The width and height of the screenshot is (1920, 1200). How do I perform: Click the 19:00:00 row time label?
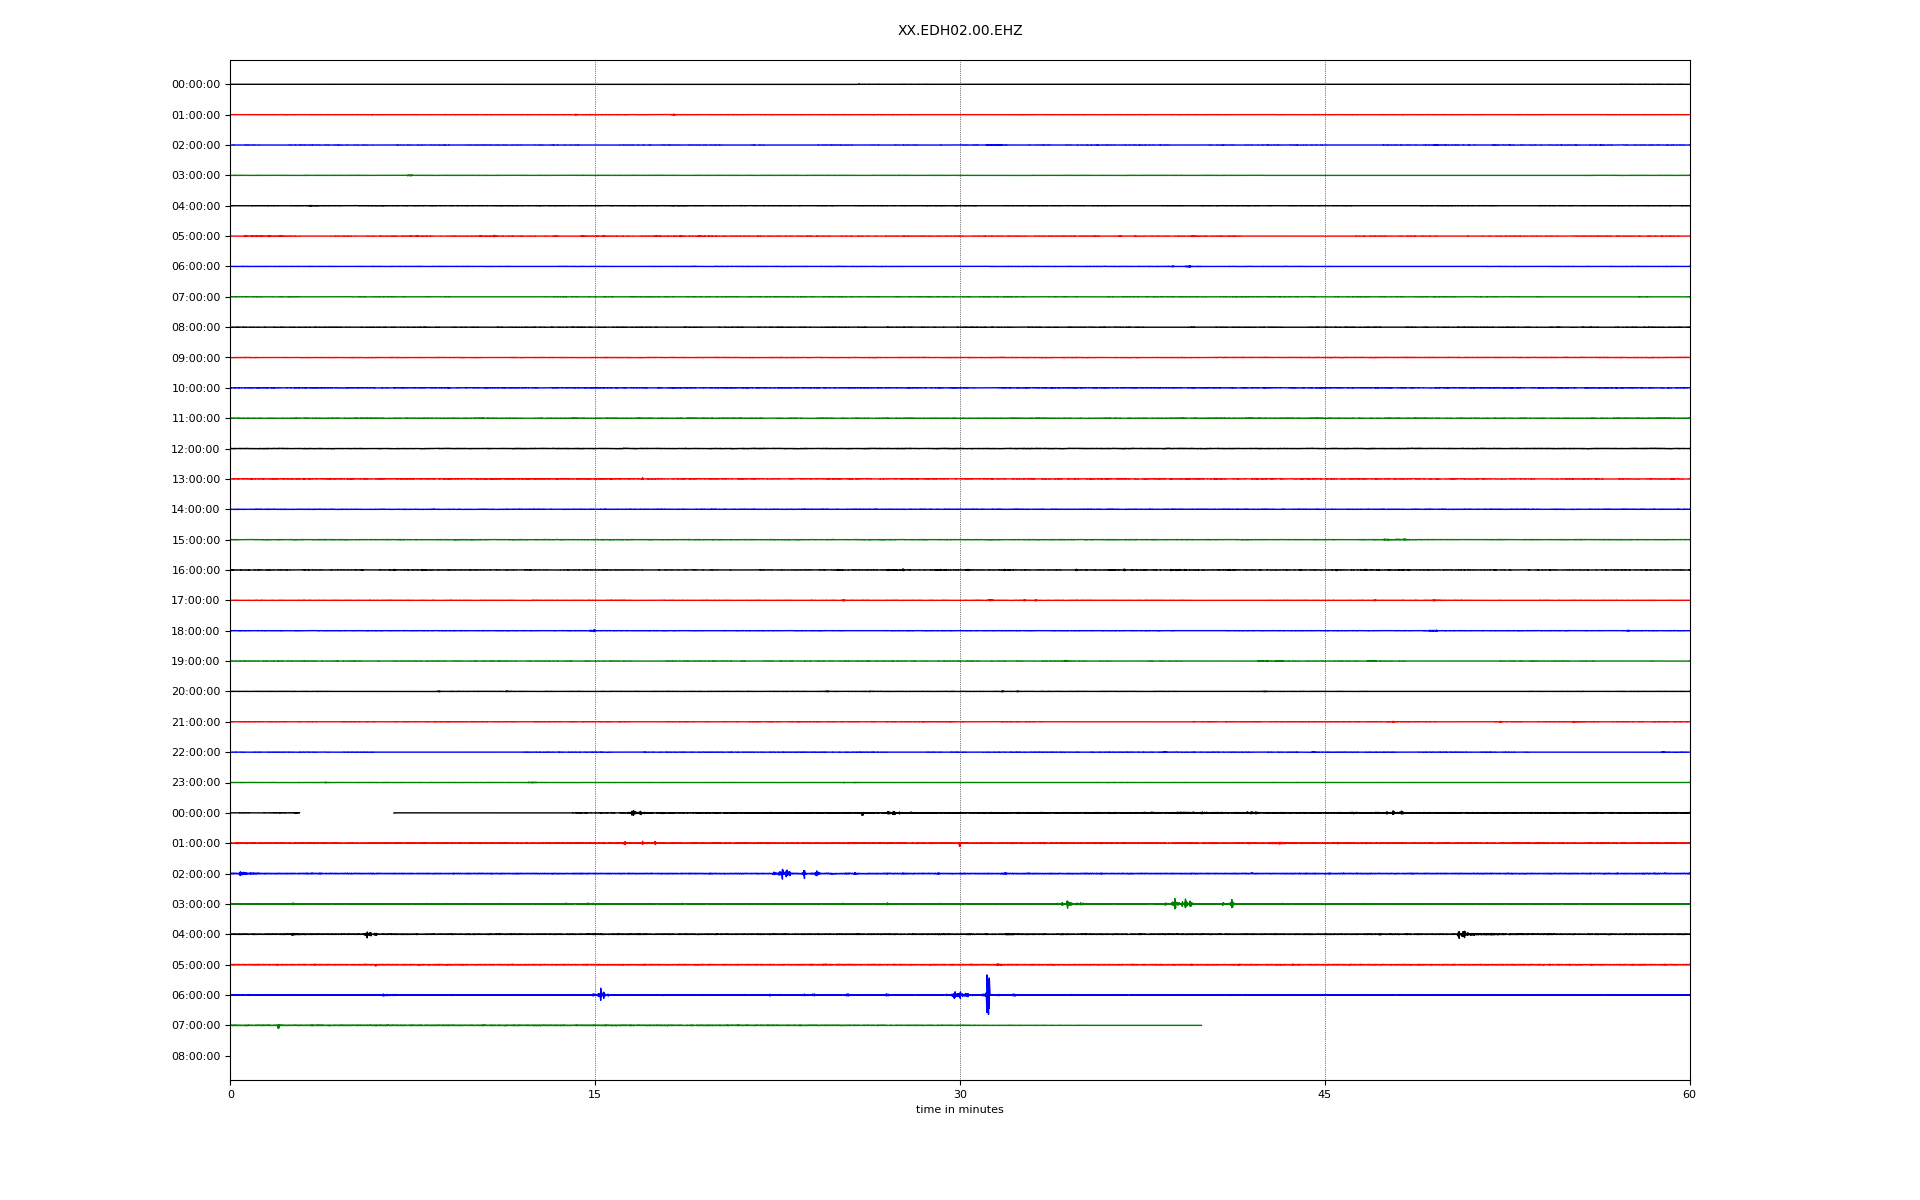click(x=195, y=661)
